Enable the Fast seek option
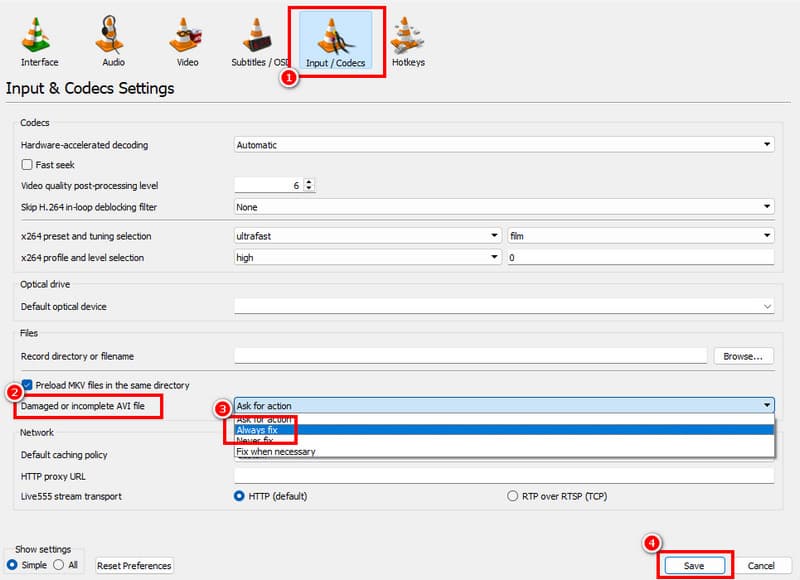The image size is (800, 580). 25,164
